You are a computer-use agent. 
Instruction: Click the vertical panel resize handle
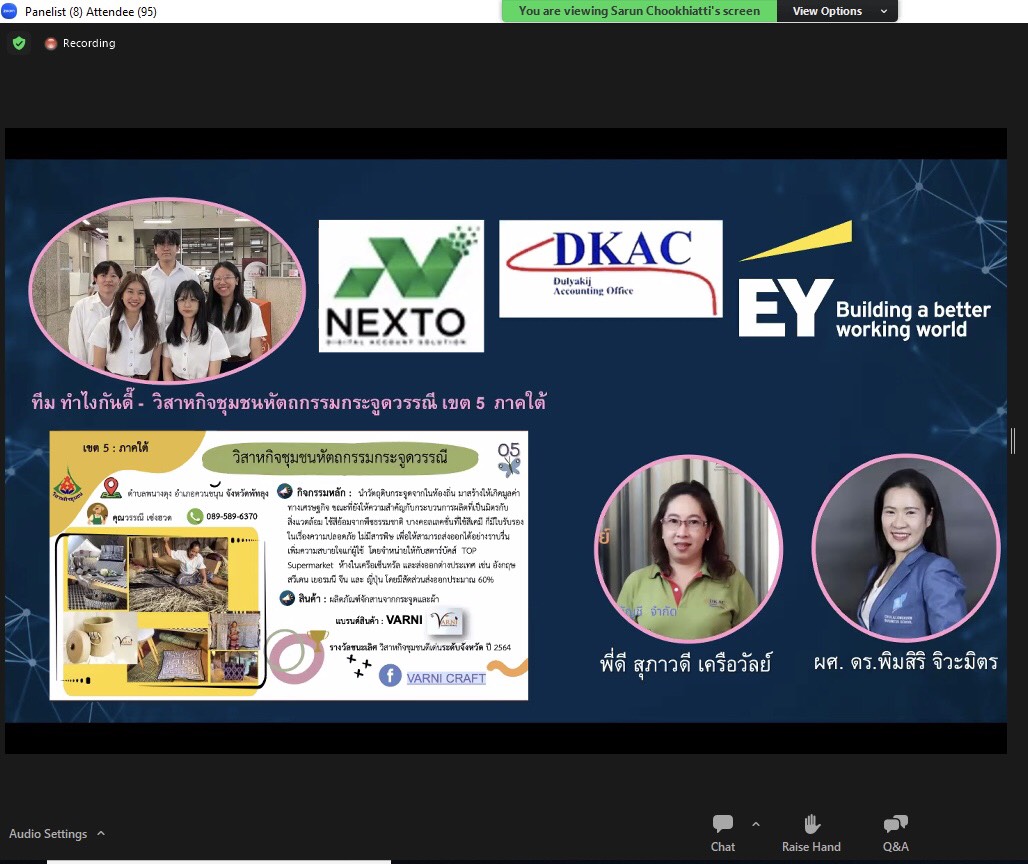[x=1014, y=441]
